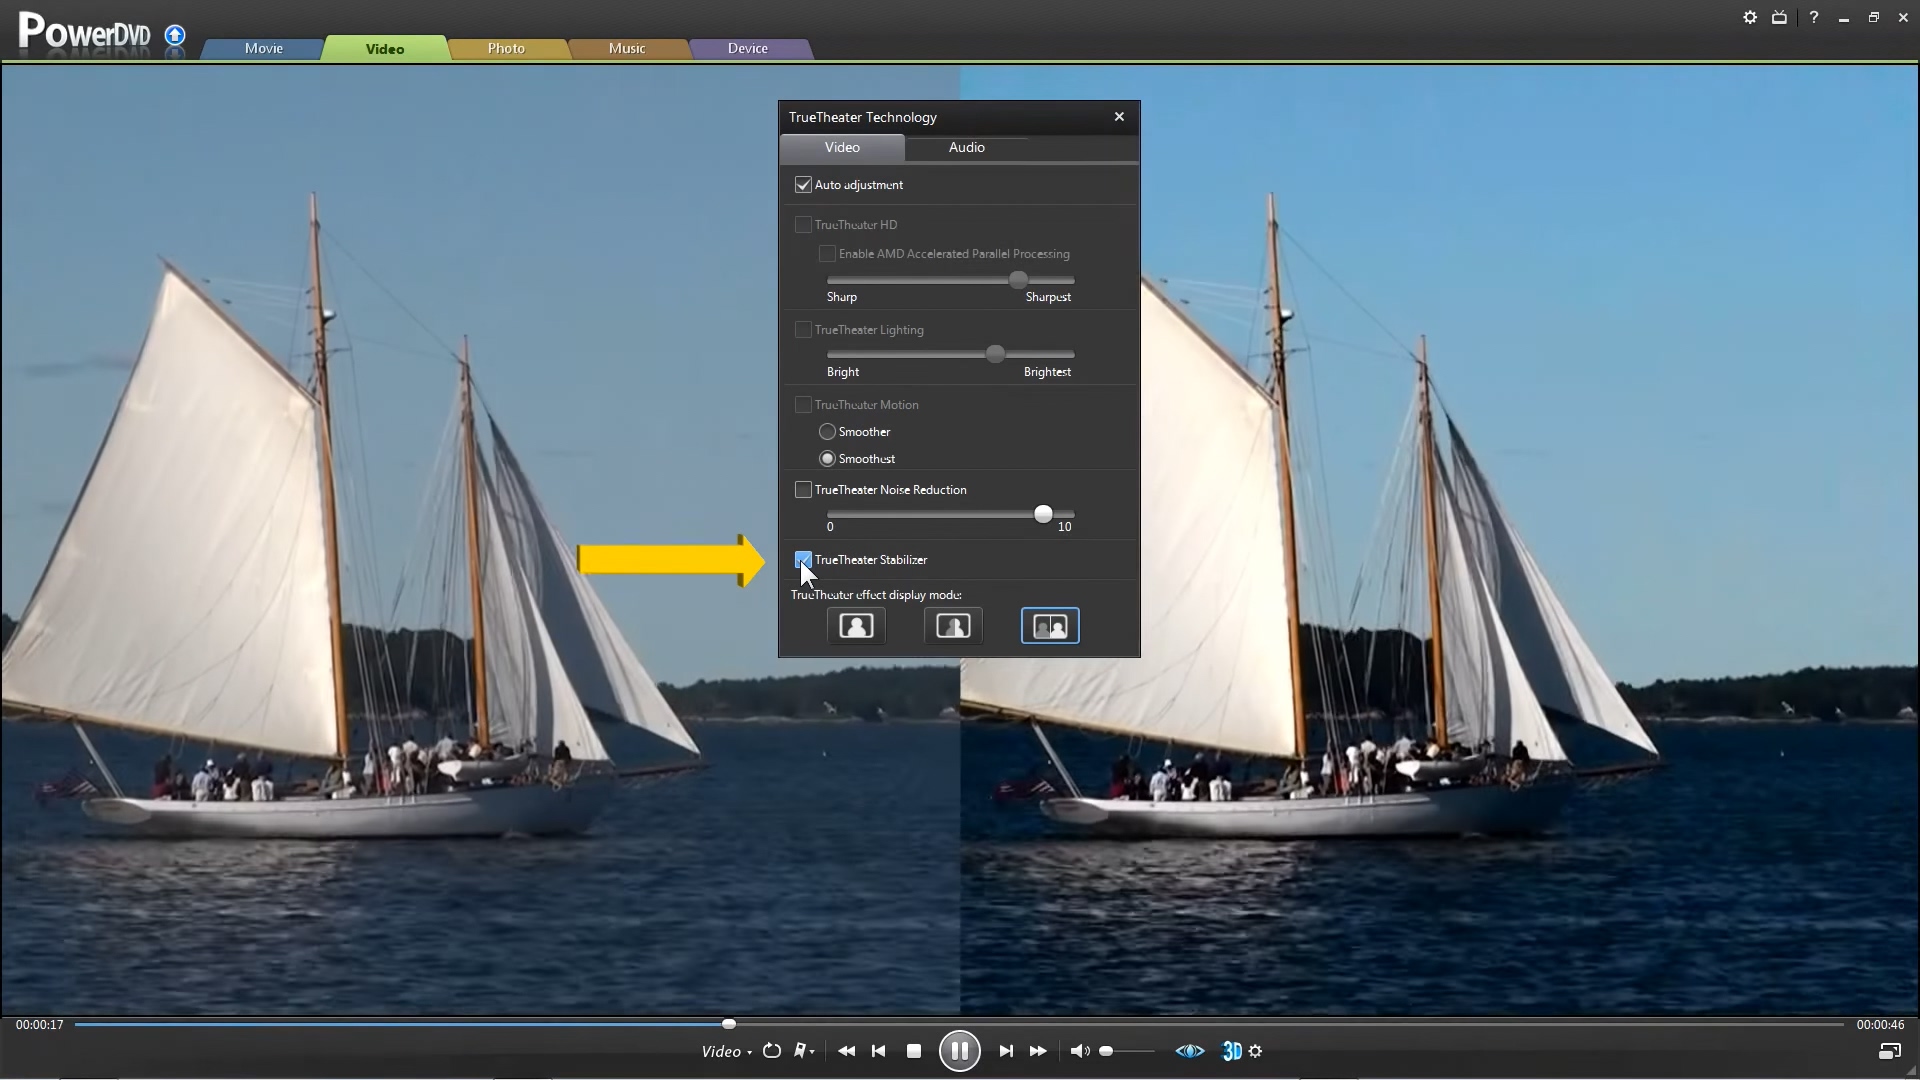
Task: Mute the volume speaker icon
Action: (1079, 1051)
